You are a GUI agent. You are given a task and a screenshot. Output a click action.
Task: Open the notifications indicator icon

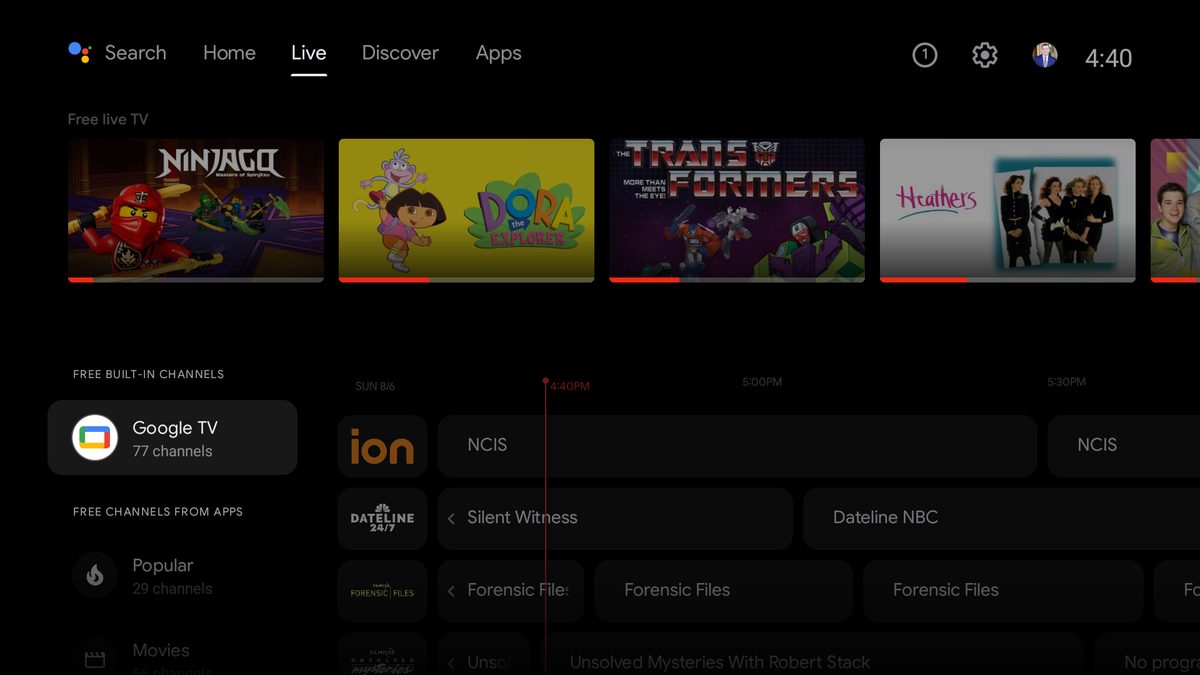[925, 55]
